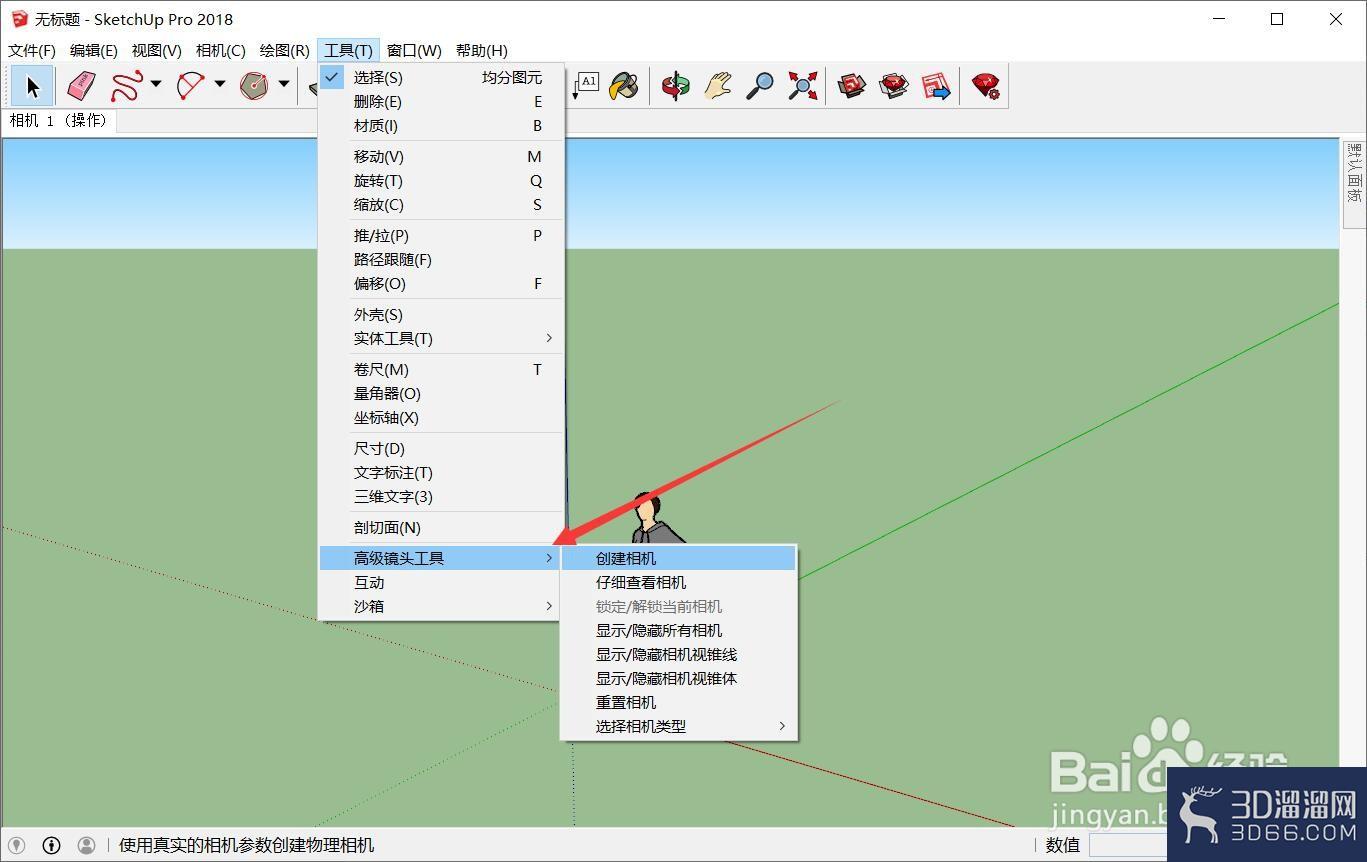Open the arc tool dropdown arrow
Viewport: 1367px width, 862px height.
tap(219, 85)
